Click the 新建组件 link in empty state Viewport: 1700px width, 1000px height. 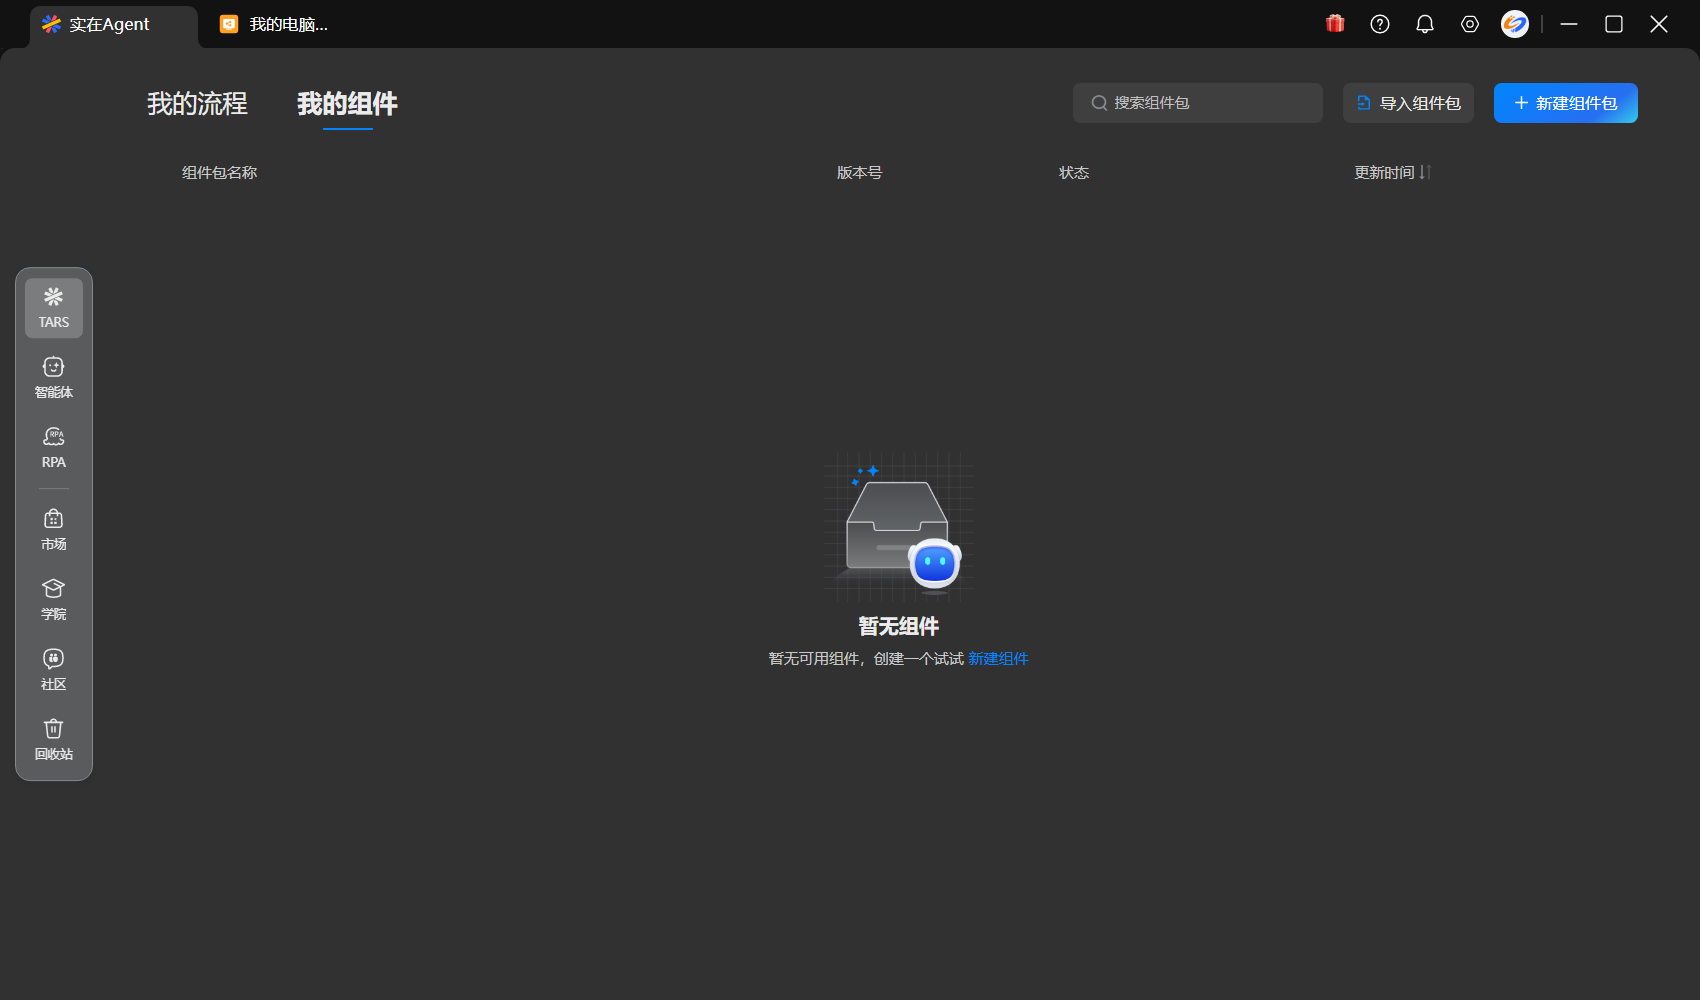tap(998, 659)
